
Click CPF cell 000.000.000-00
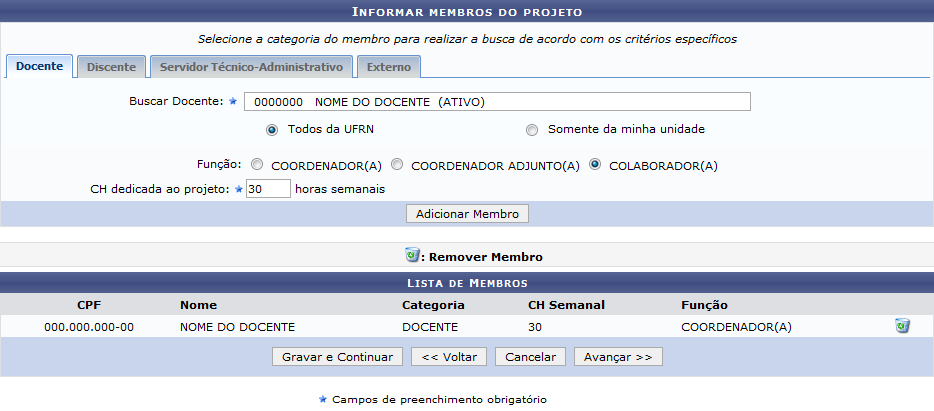pyautogui.click(x=89, y=327)
